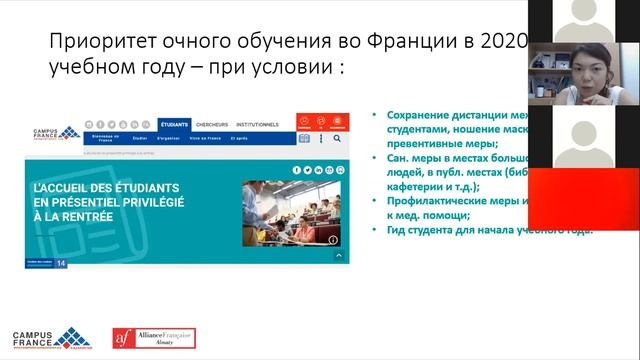Image resolution: width=640 pixels, height=360 pixels.
Task: Click the breadcrumb line under the blue menu
Action: pyautogui.click(x=119, y=153)
